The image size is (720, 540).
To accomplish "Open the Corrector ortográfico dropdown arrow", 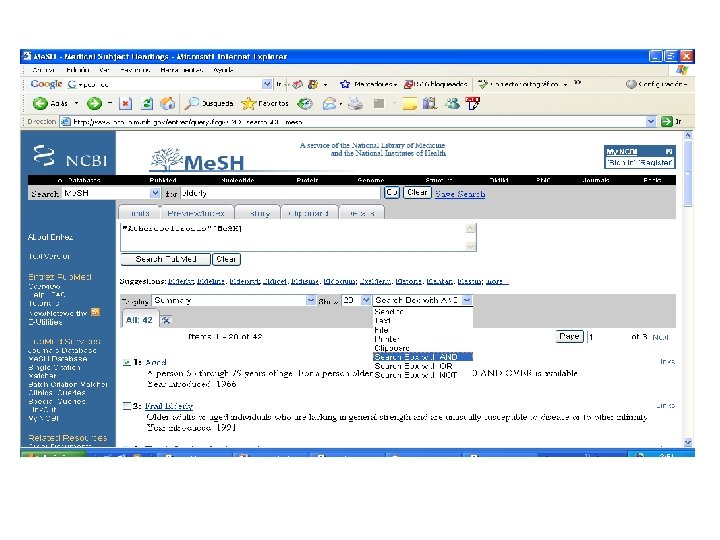I will (x=565, y=84).
